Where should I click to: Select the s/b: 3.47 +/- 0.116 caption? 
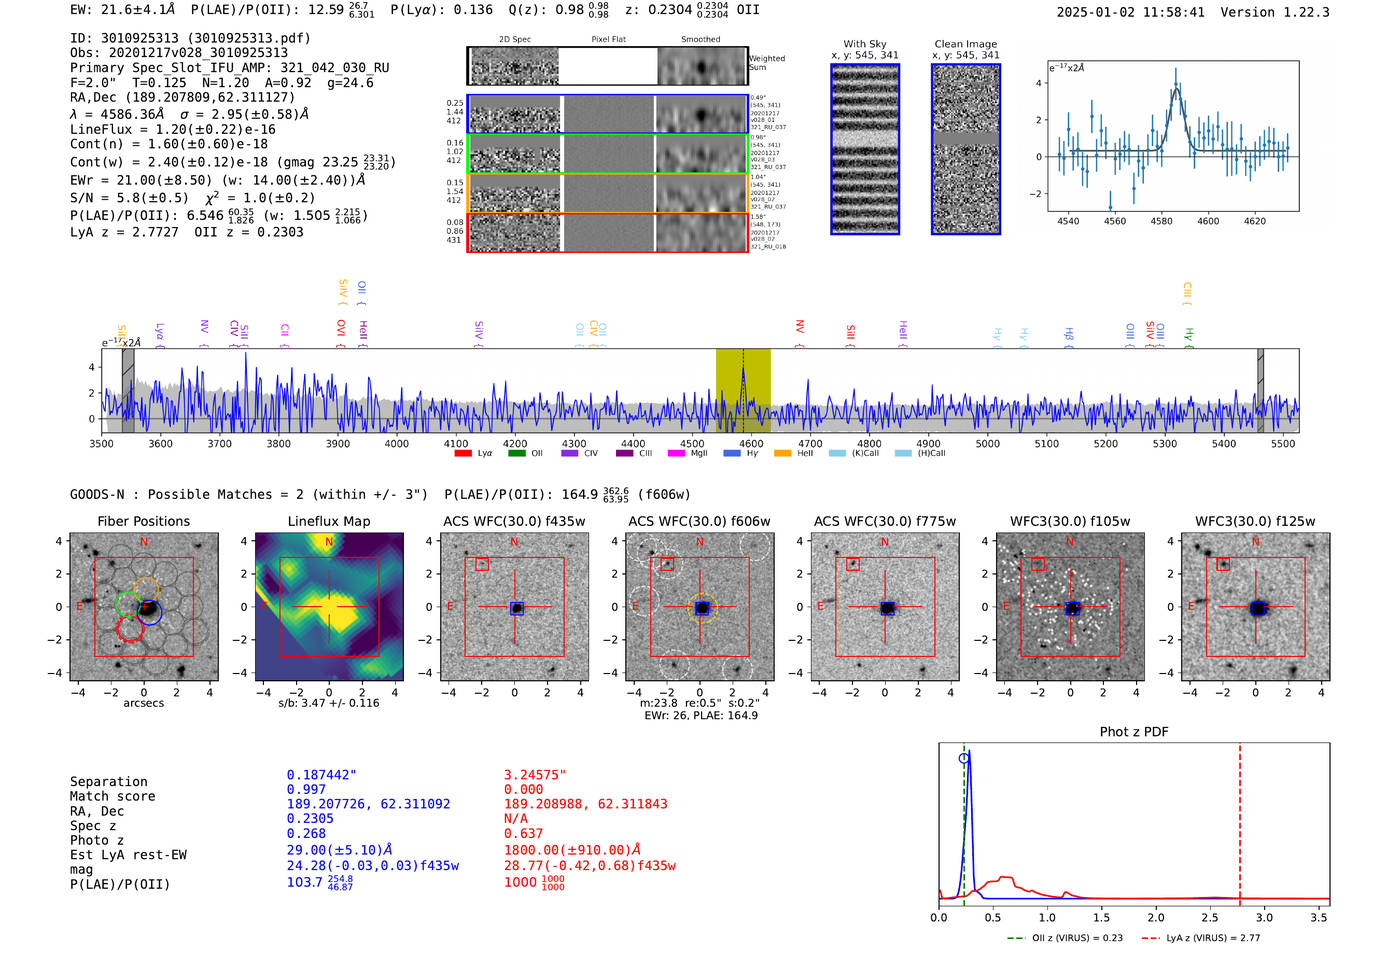329,703
